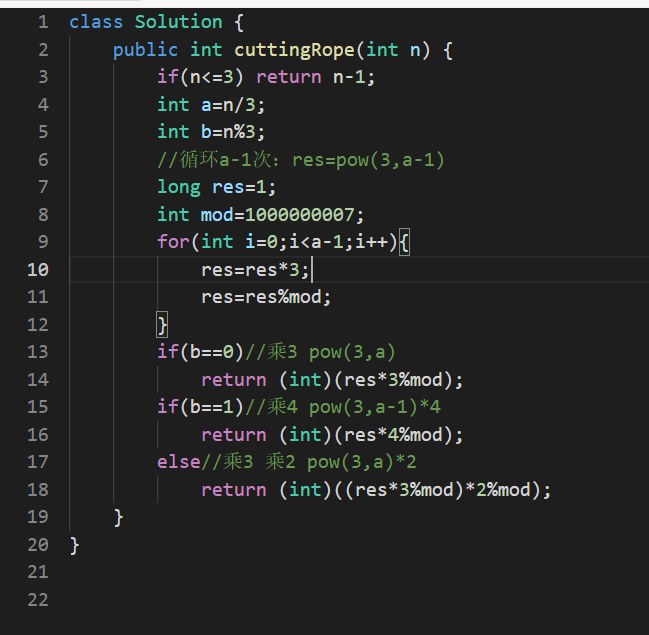Click the 'class' keyword on line 1
649x635 pixels.
tap(96, 22)
